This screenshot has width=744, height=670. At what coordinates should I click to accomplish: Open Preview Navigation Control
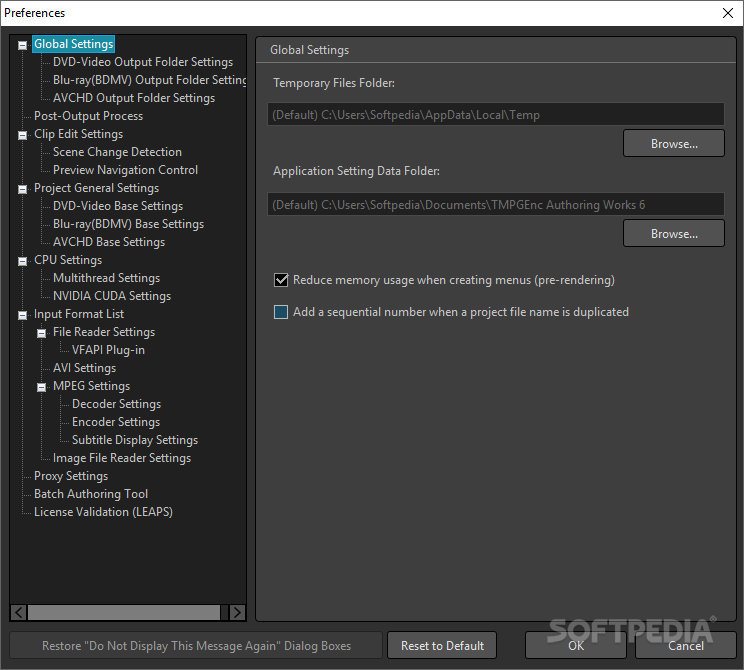point(125,170)
